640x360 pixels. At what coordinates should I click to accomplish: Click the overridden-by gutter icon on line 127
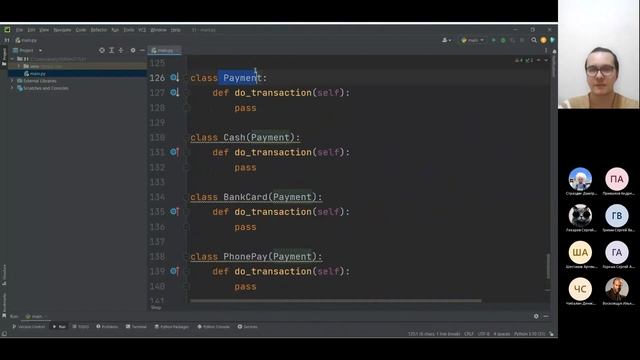pos(175,93)
